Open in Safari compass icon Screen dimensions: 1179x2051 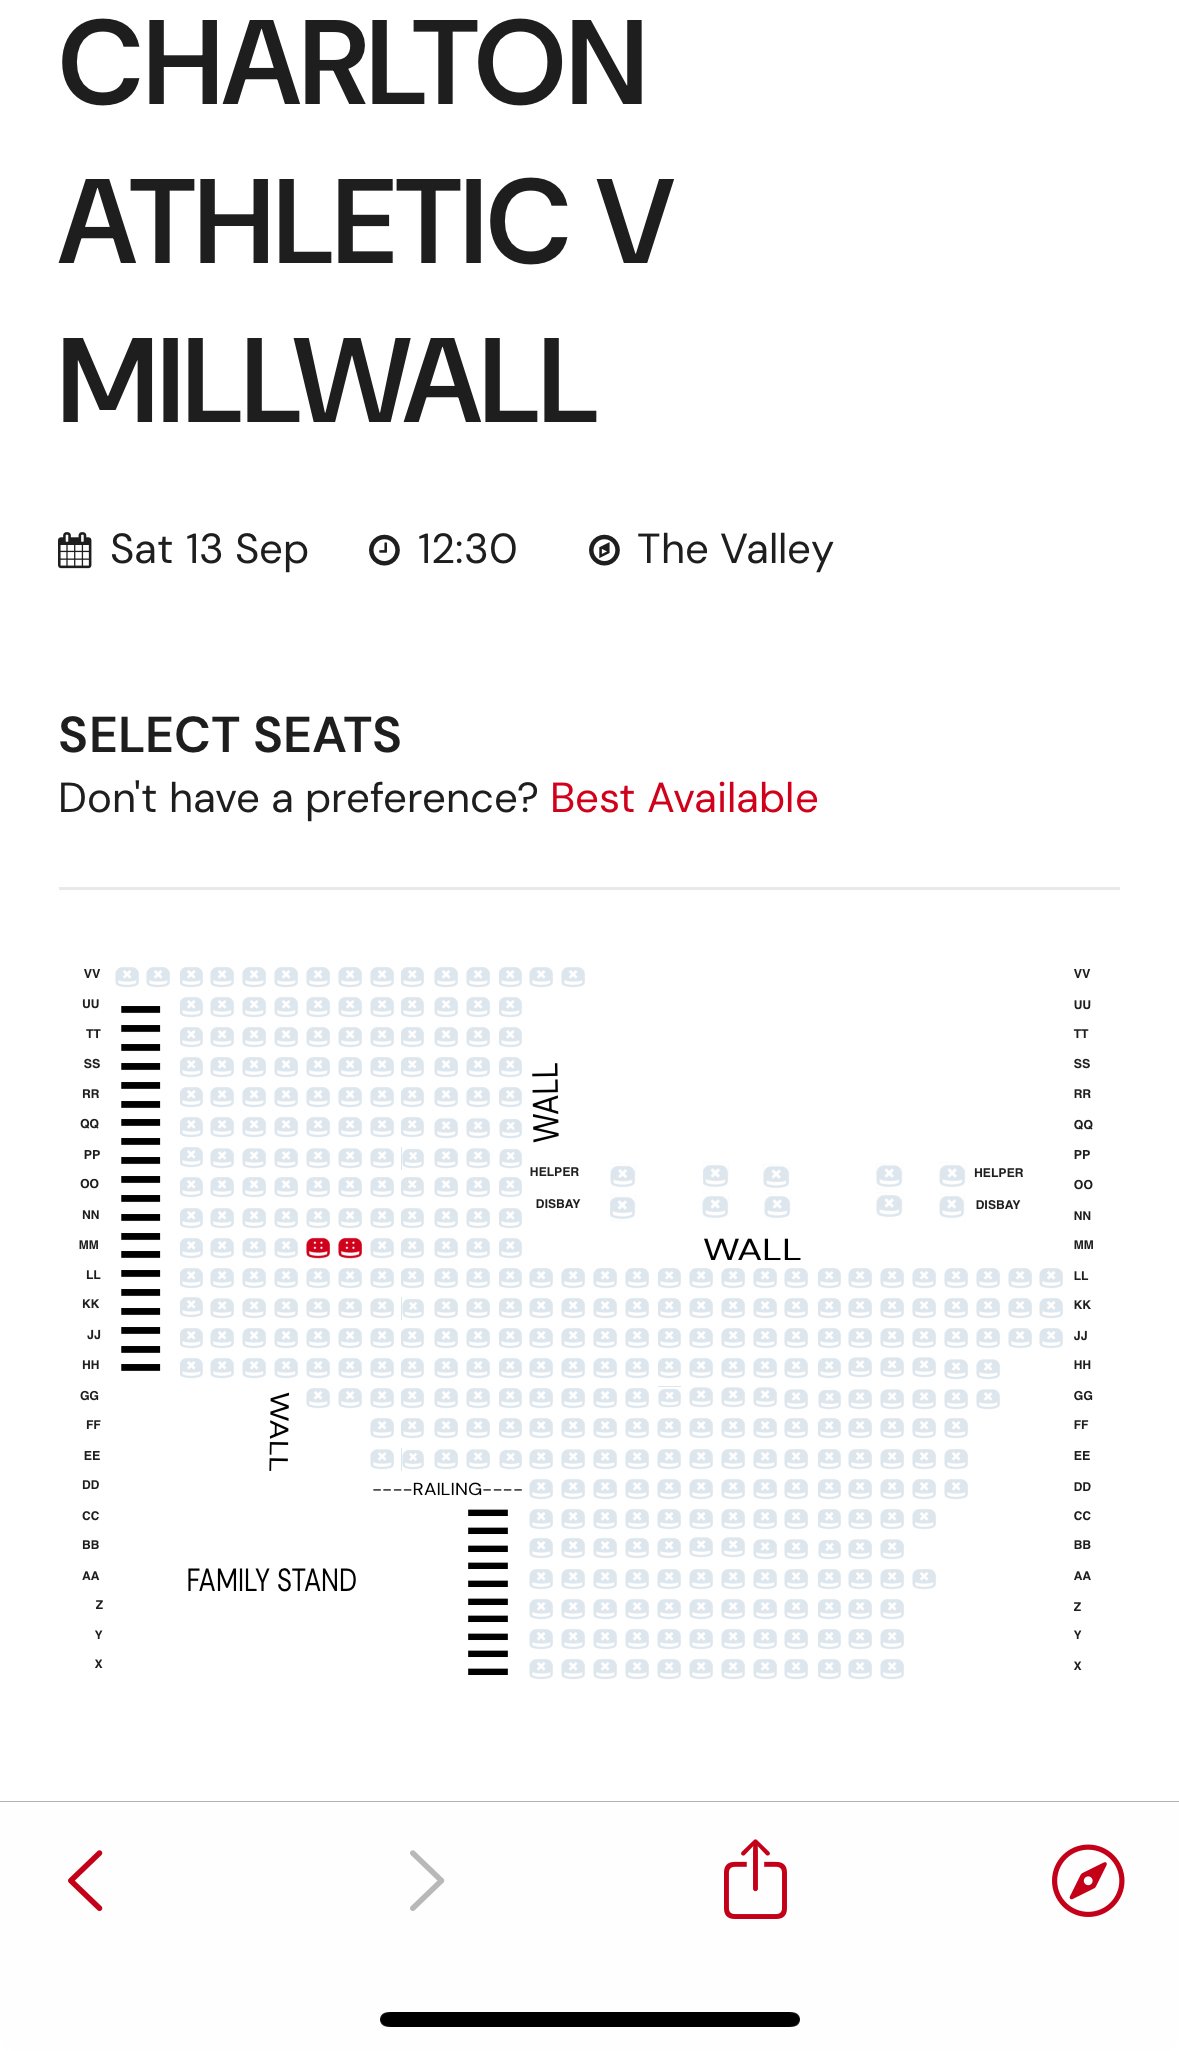[1088, 1881]
